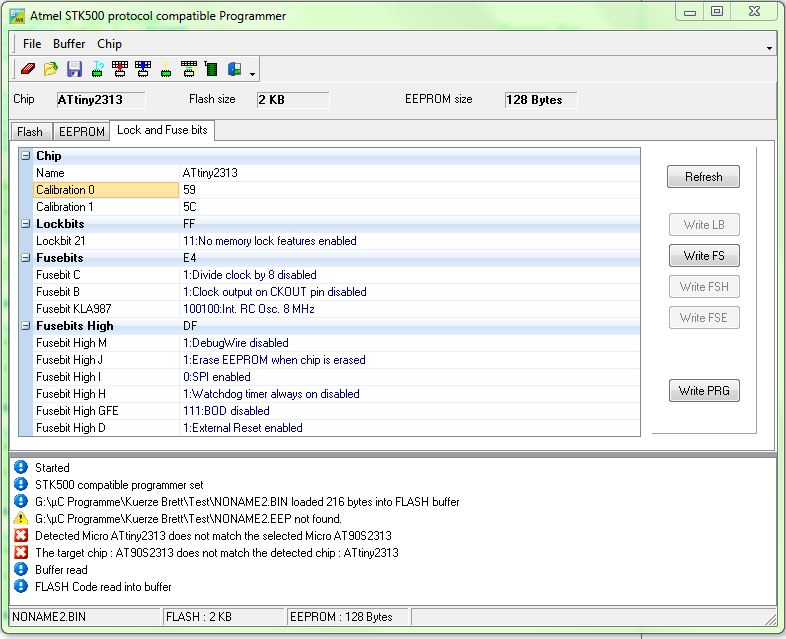Click the red eraser erase-chip icon
Image resolution: width=786 pixels, height=639 pixels.
(28, 69)
